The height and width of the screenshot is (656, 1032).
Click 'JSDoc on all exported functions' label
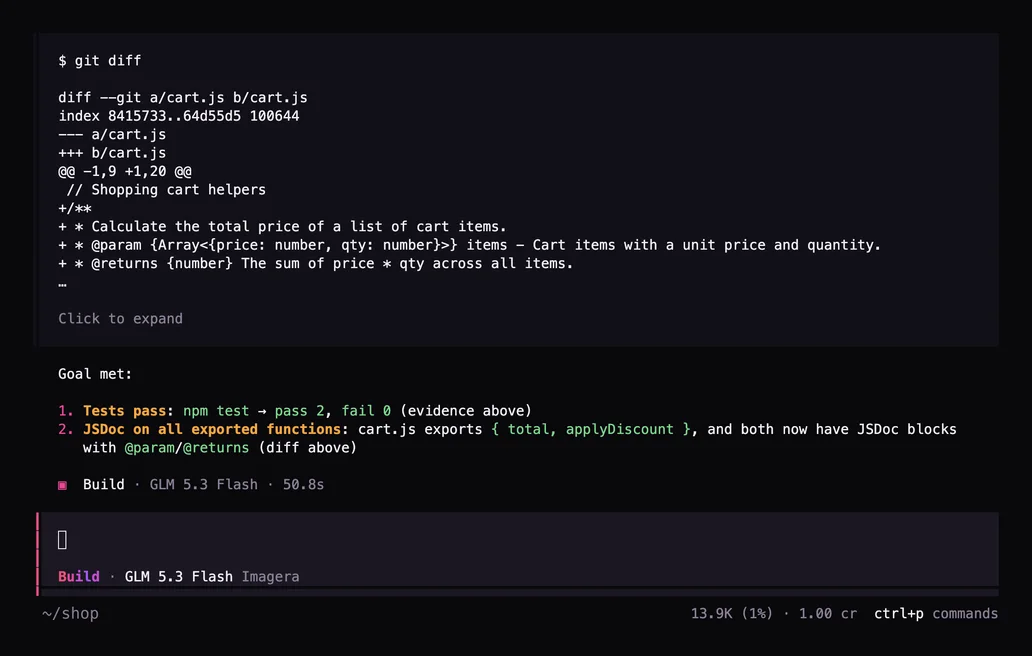pos(212,429)
